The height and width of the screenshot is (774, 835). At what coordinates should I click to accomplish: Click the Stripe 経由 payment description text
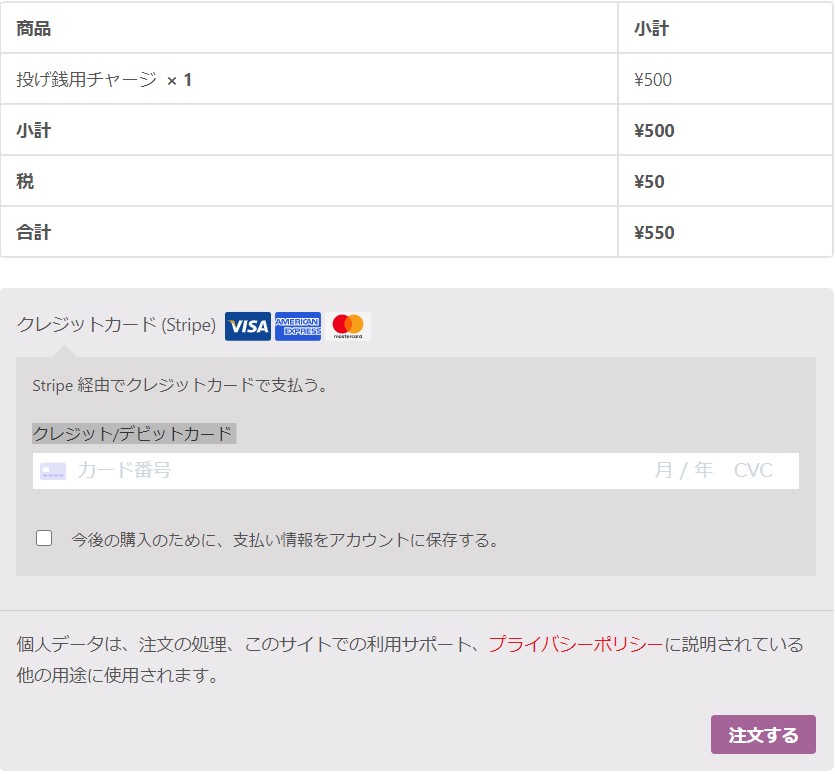(180, 385)
